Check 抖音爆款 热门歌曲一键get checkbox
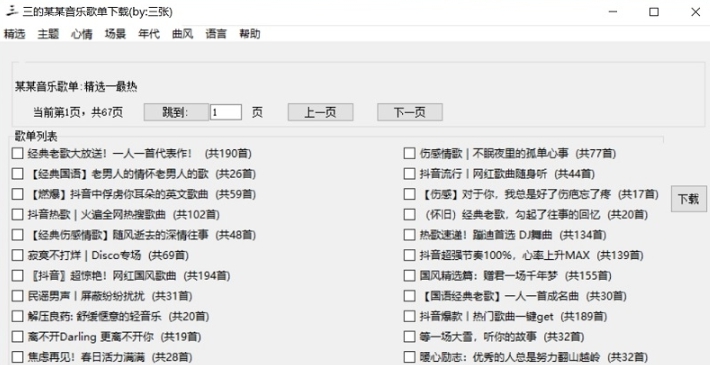 coord(409,316)
